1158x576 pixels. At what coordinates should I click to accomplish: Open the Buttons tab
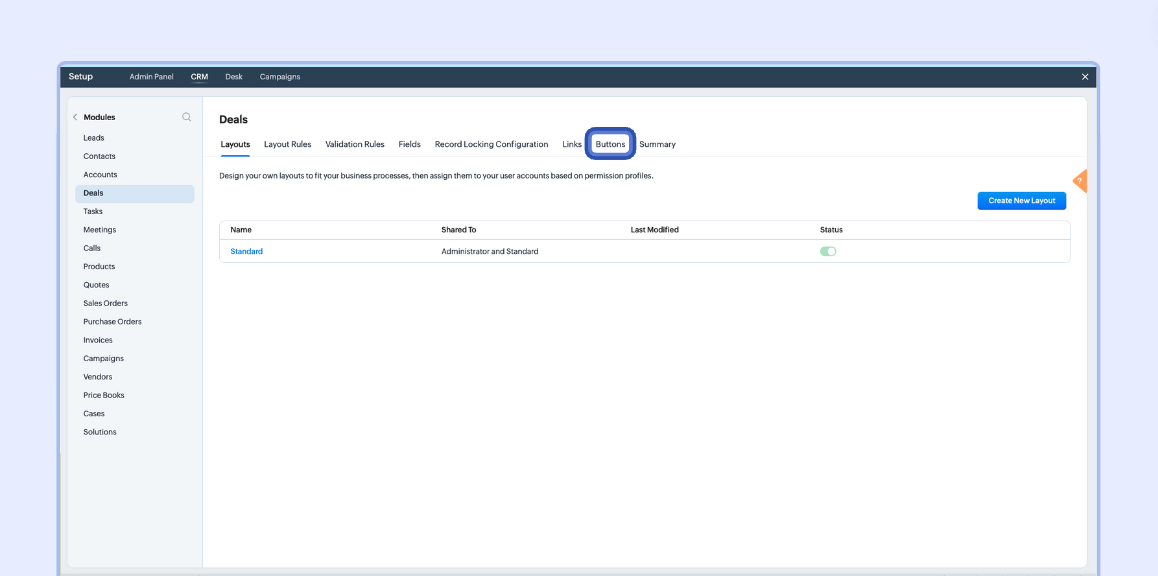point(610,144)
